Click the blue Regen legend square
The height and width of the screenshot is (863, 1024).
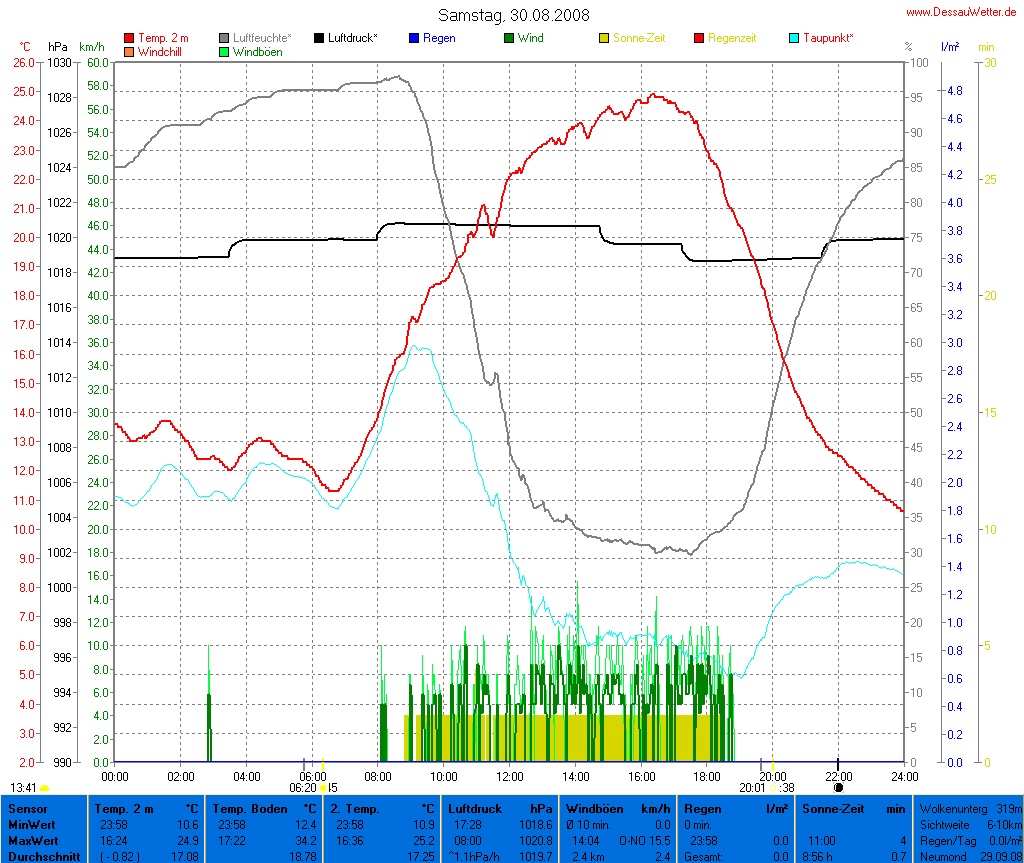[x=414, y=38]
